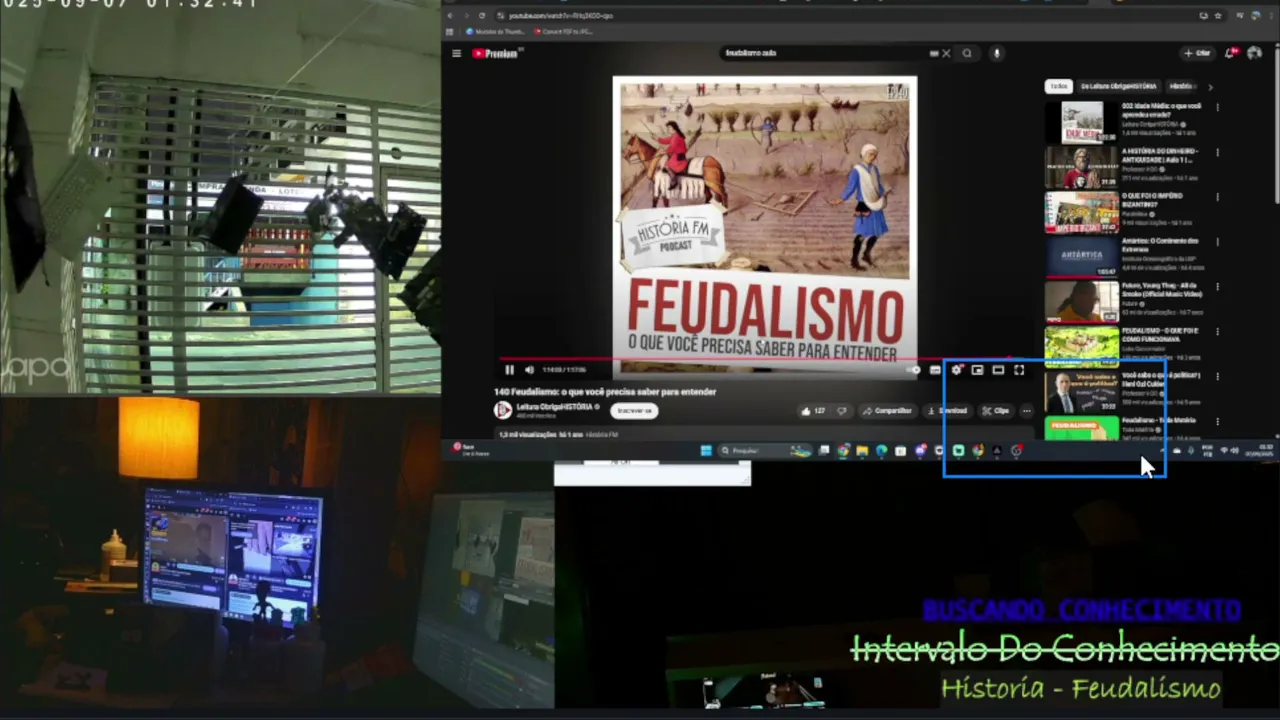The width and height of the screenshot is (1280, 720).
Task: Go to the YouTube Premium home logo
Action: point(496,53)
